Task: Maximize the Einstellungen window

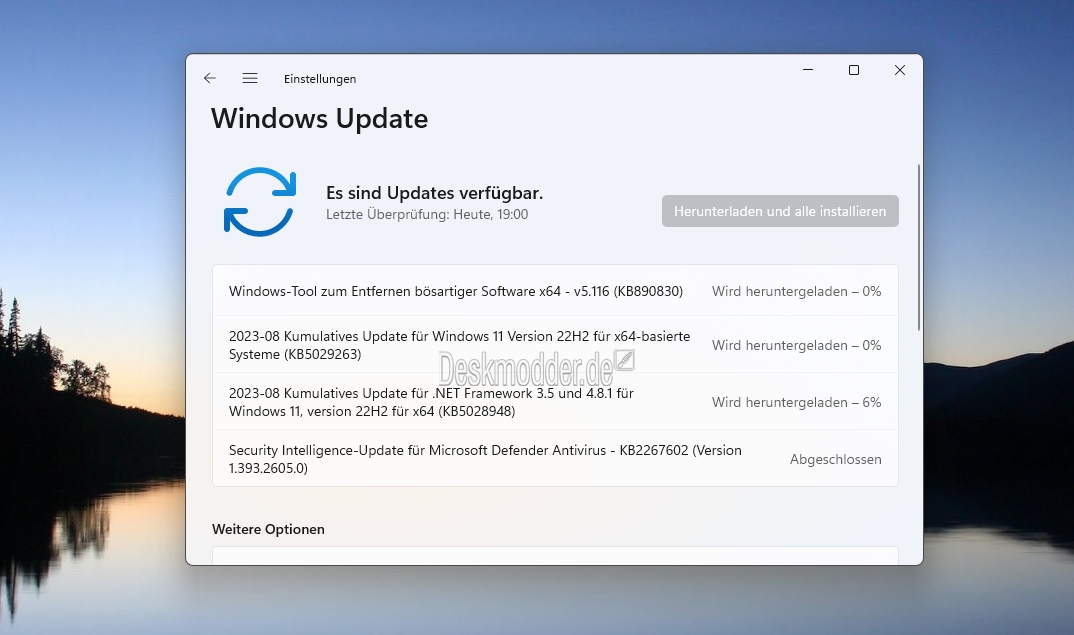Action: click(x=853, y=70)
